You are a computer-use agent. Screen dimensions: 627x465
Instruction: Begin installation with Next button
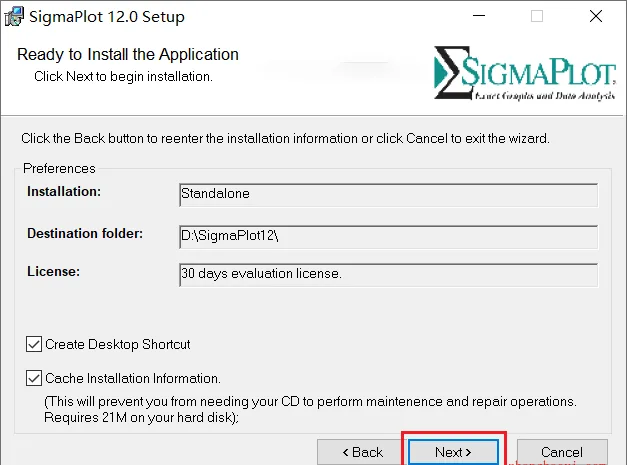453,452
